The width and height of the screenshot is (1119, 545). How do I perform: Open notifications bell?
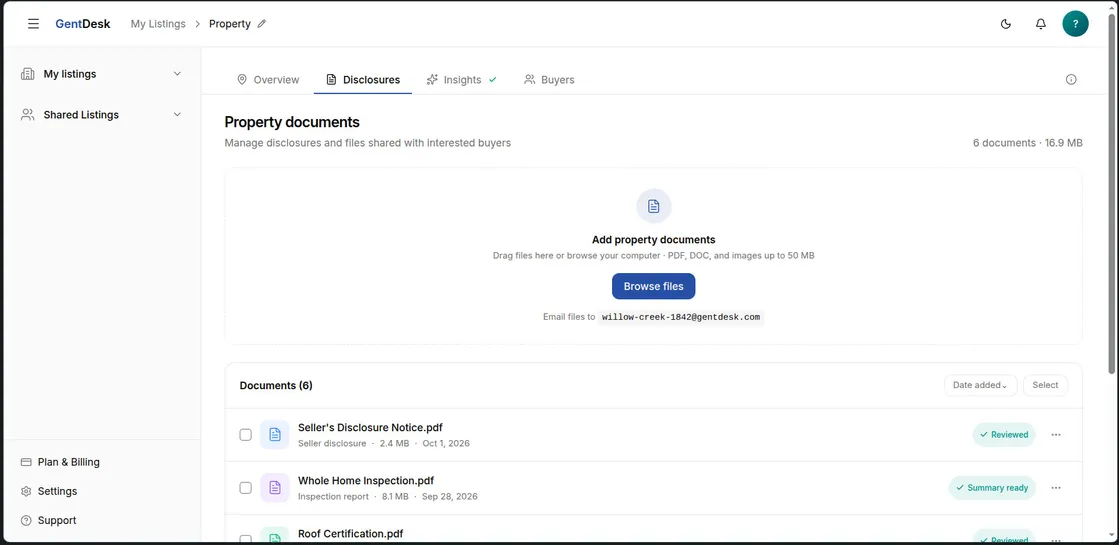pyautogui.click(x=1040, y=24)
